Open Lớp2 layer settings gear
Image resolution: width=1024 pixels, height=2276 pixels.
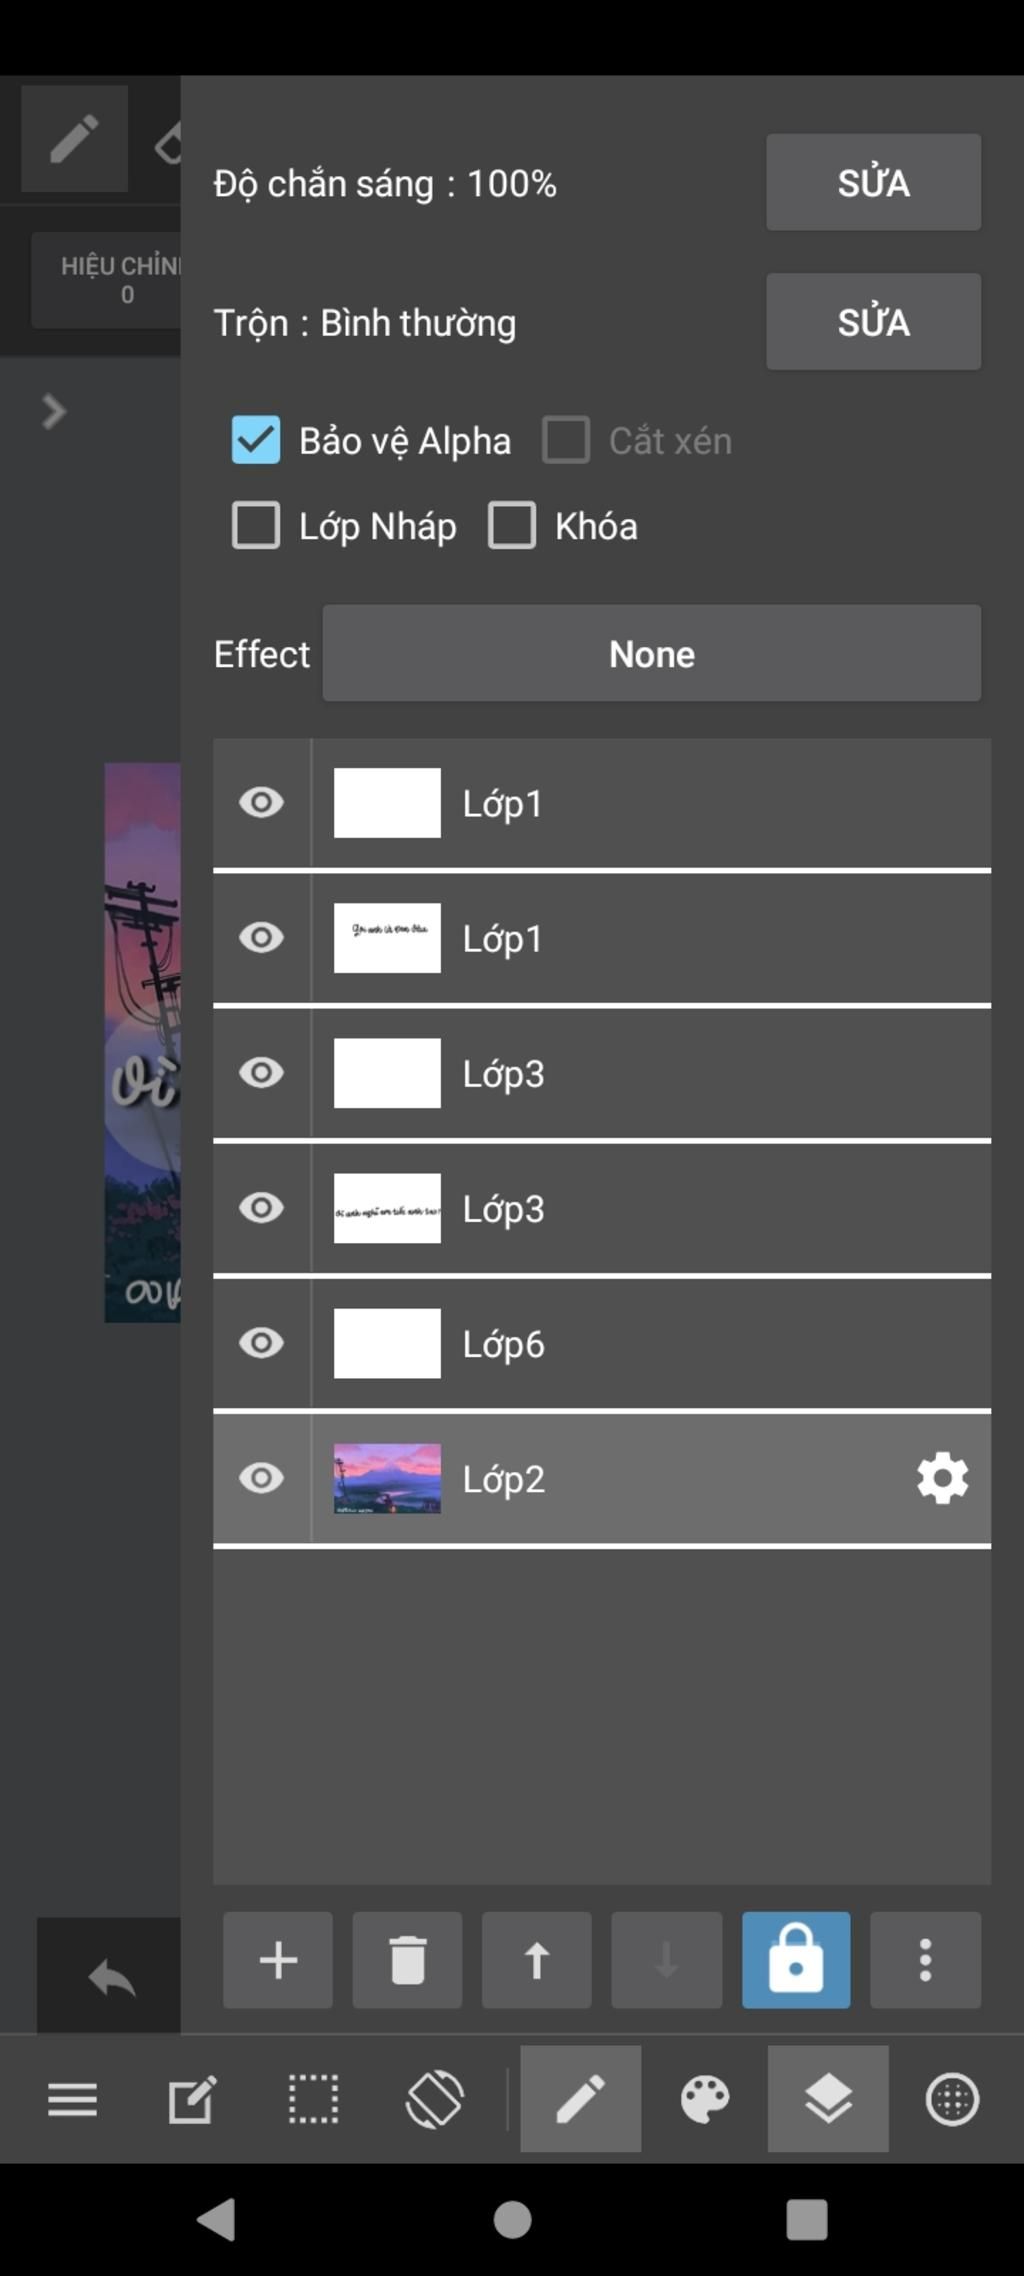(x=942, y=1478)
